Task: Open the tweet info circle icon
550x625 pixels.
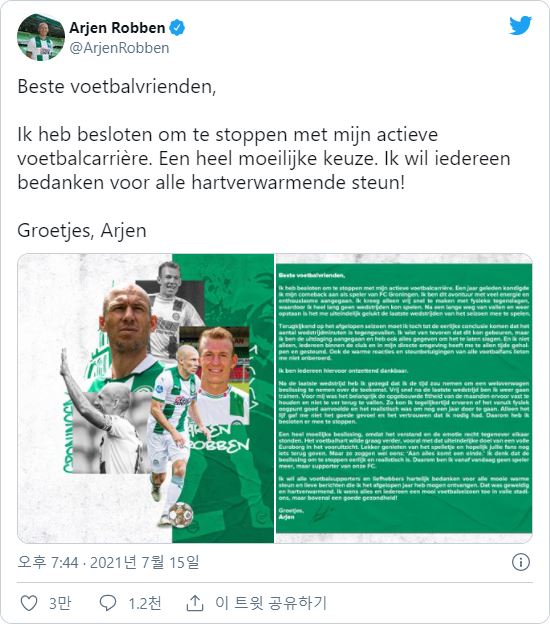Action: pos(521,562)
